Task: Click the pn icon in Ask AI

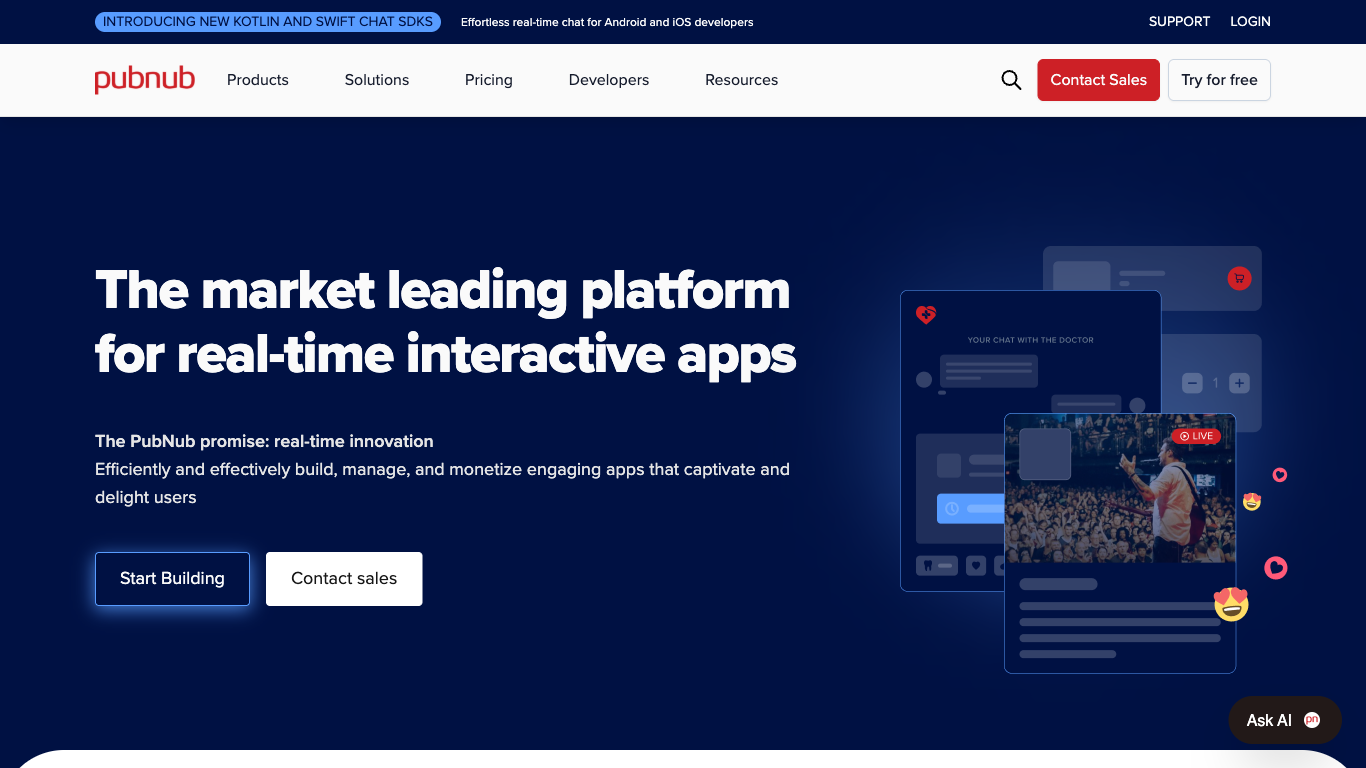Action: click(1312, 720)
